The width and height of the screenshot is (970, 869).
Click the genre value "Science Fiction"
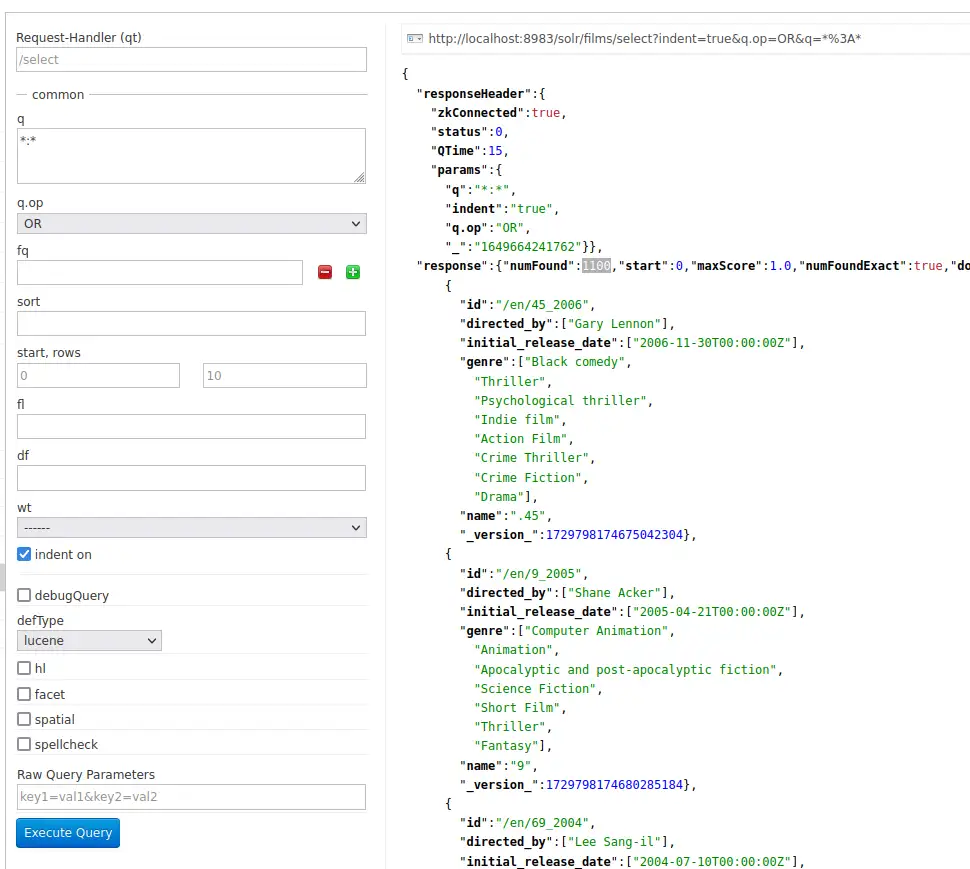click(535, 688)
